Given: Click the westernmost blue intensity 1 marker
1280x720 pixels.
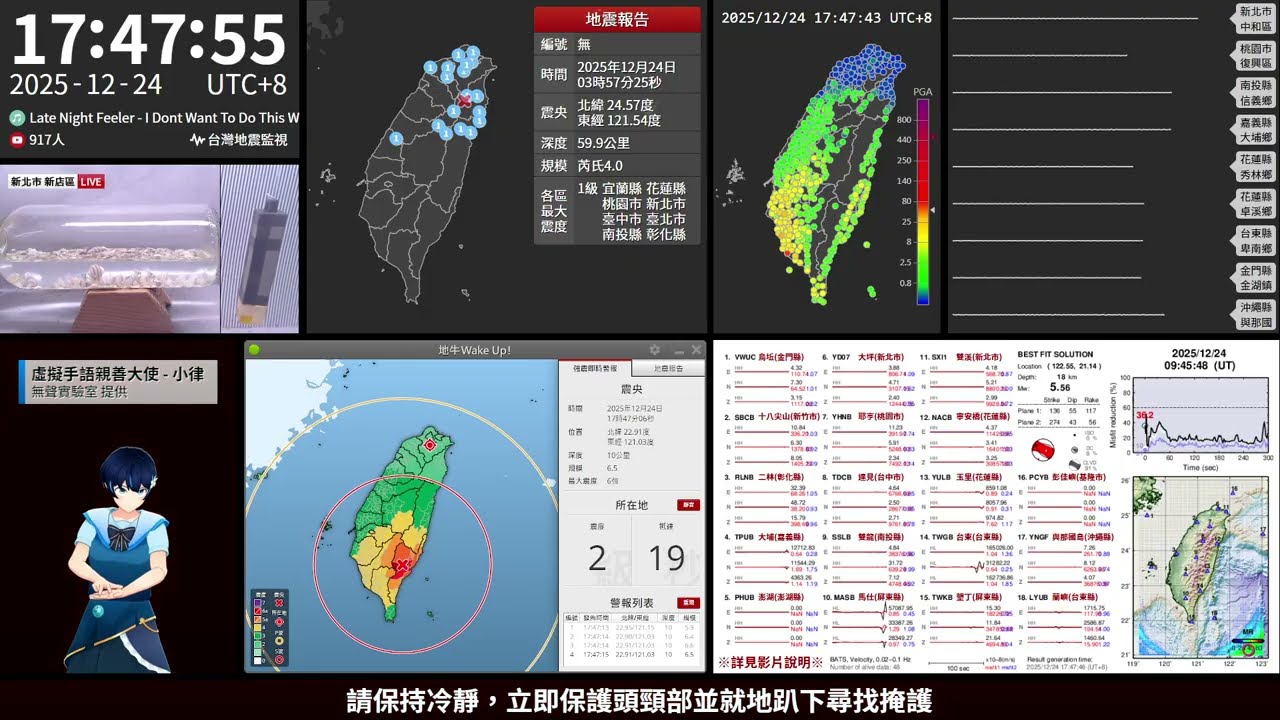Looking at the screenshot, I should coord(396,138).
